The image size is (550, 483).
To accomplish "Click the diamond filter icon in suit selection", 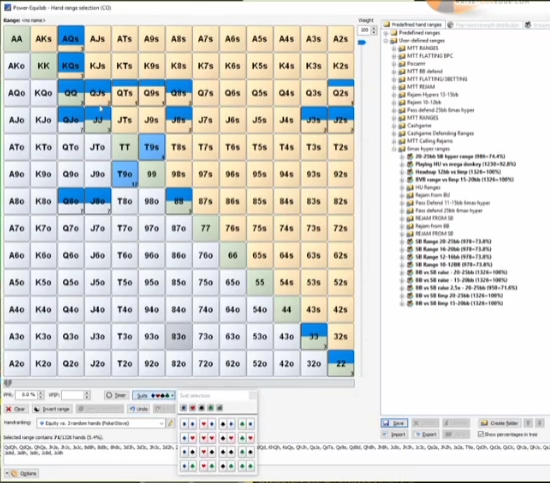I will 183,408.
